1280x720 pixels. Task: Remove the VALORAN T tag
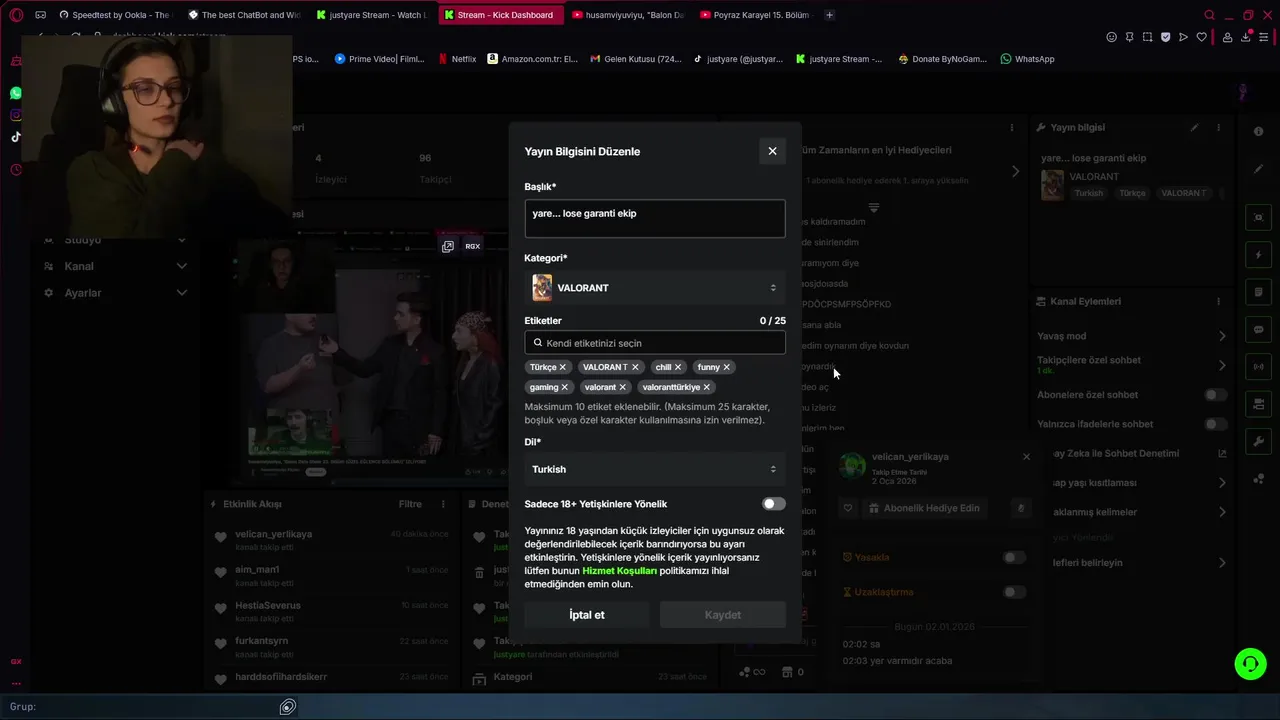coord(635,367)
